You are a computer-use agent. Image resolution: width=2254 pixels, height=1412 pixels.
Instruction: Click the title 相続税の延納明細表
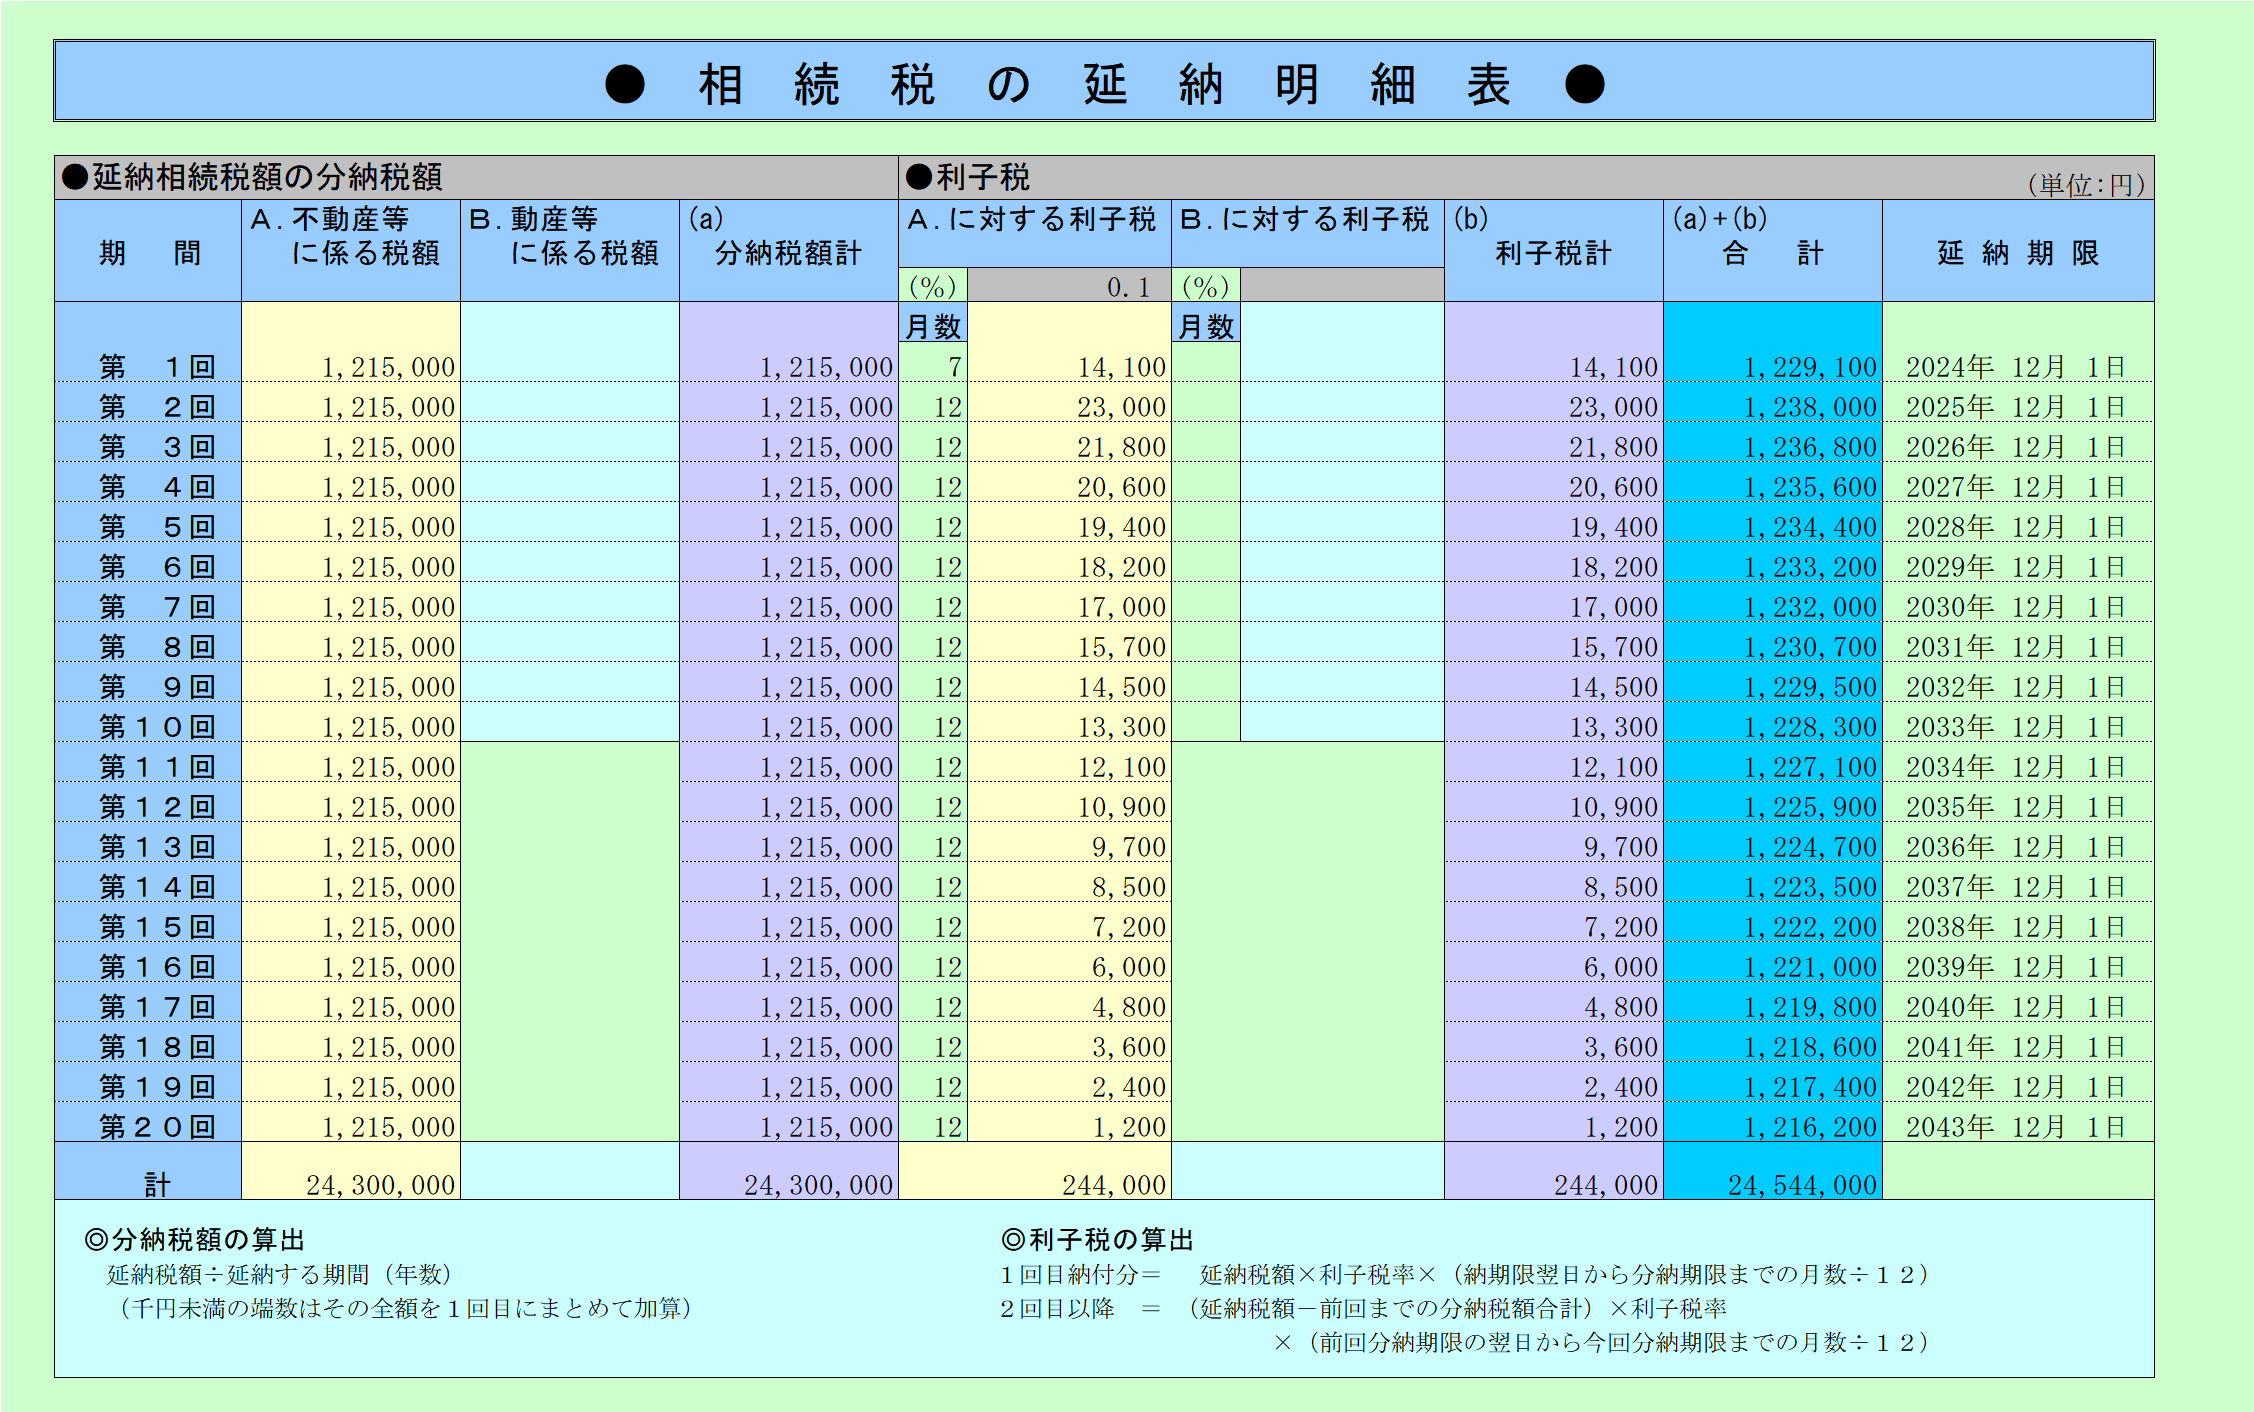(x=1104, y=84)
